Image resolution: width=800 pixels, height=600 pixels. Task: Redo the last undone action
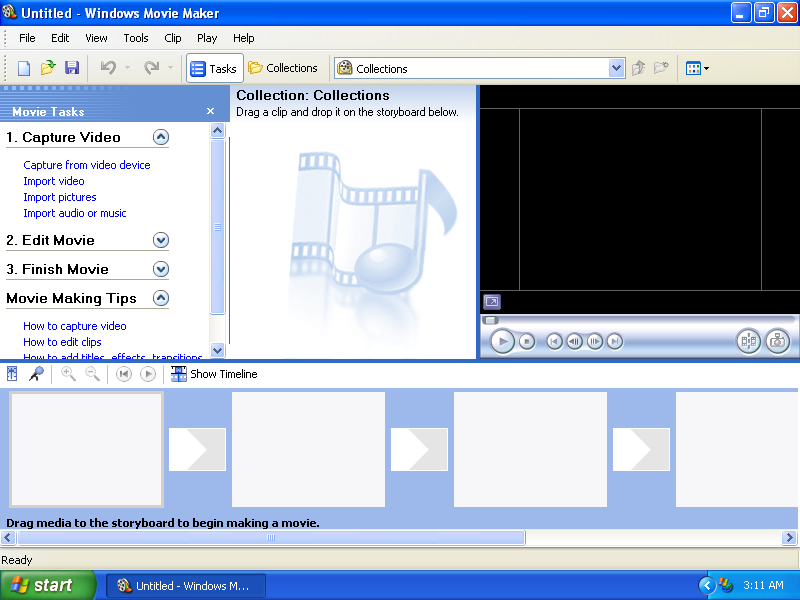point(152,68)
